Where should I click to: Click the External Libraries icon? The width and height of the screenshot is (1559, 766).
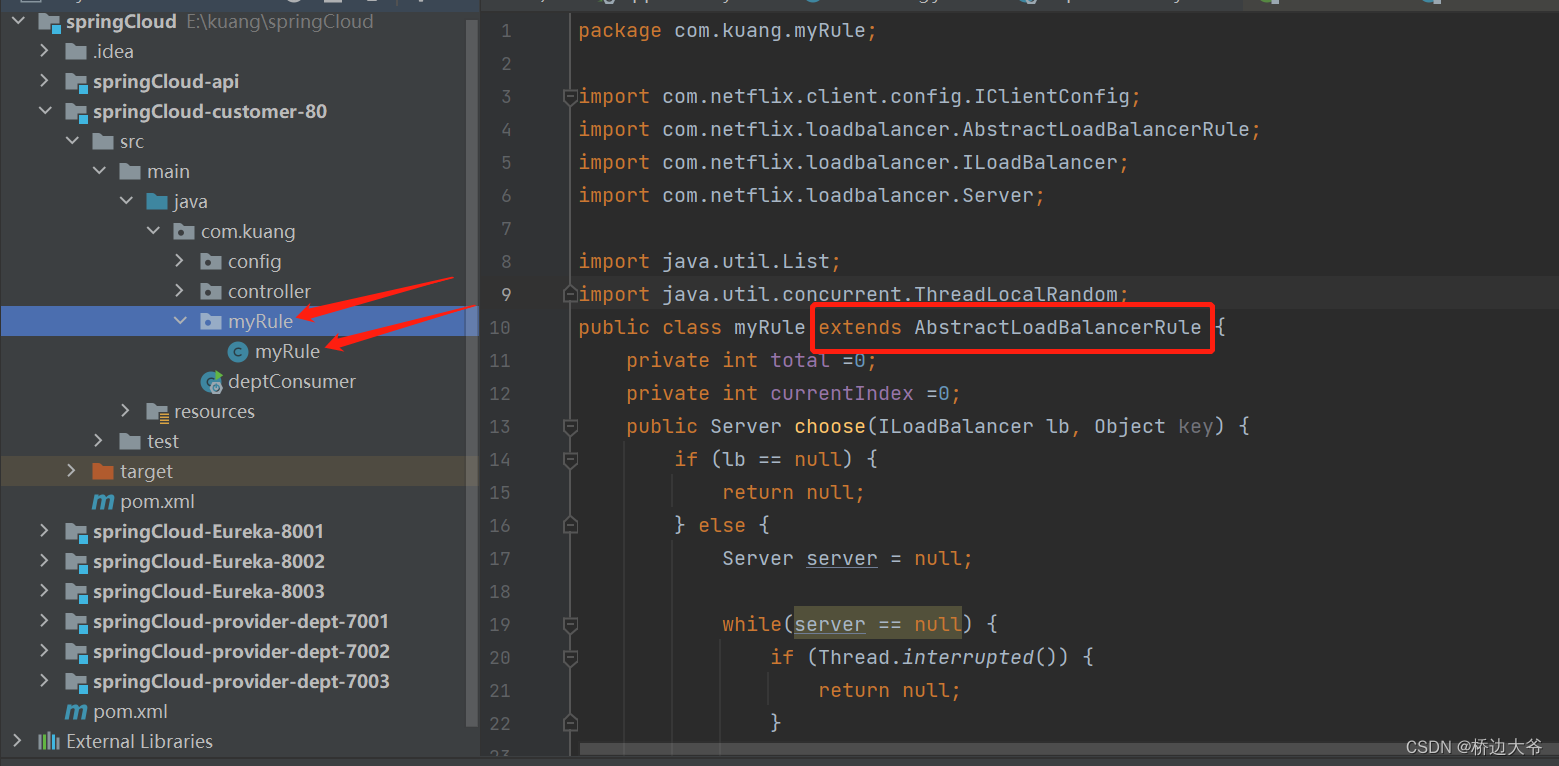(x=49, y=741)
